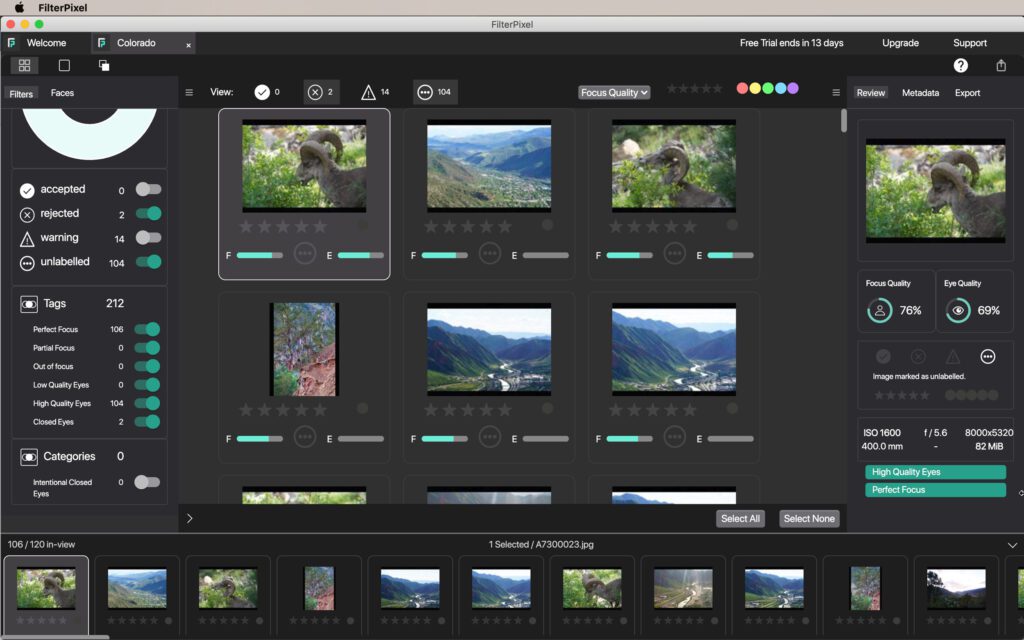
Task: Collapse the bottom filmstrip chevron
Action: (x=1012, y=545)
